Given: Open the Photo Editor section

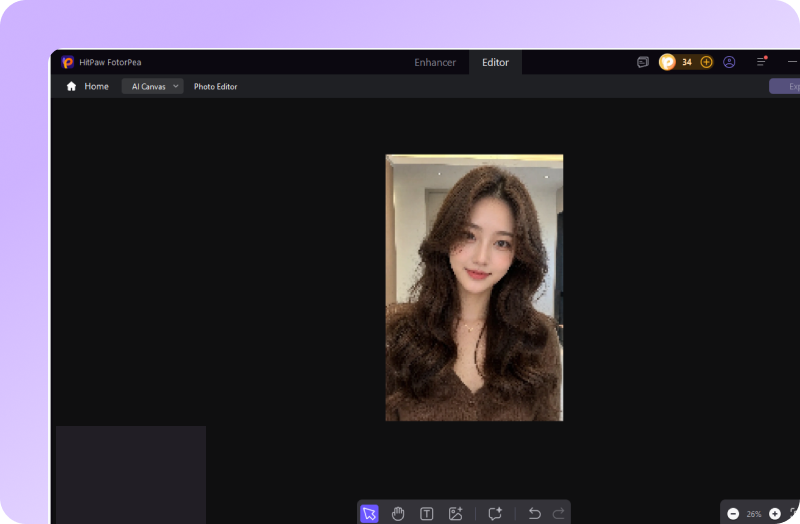Looking at the screenshot, I should pos(215,87).
